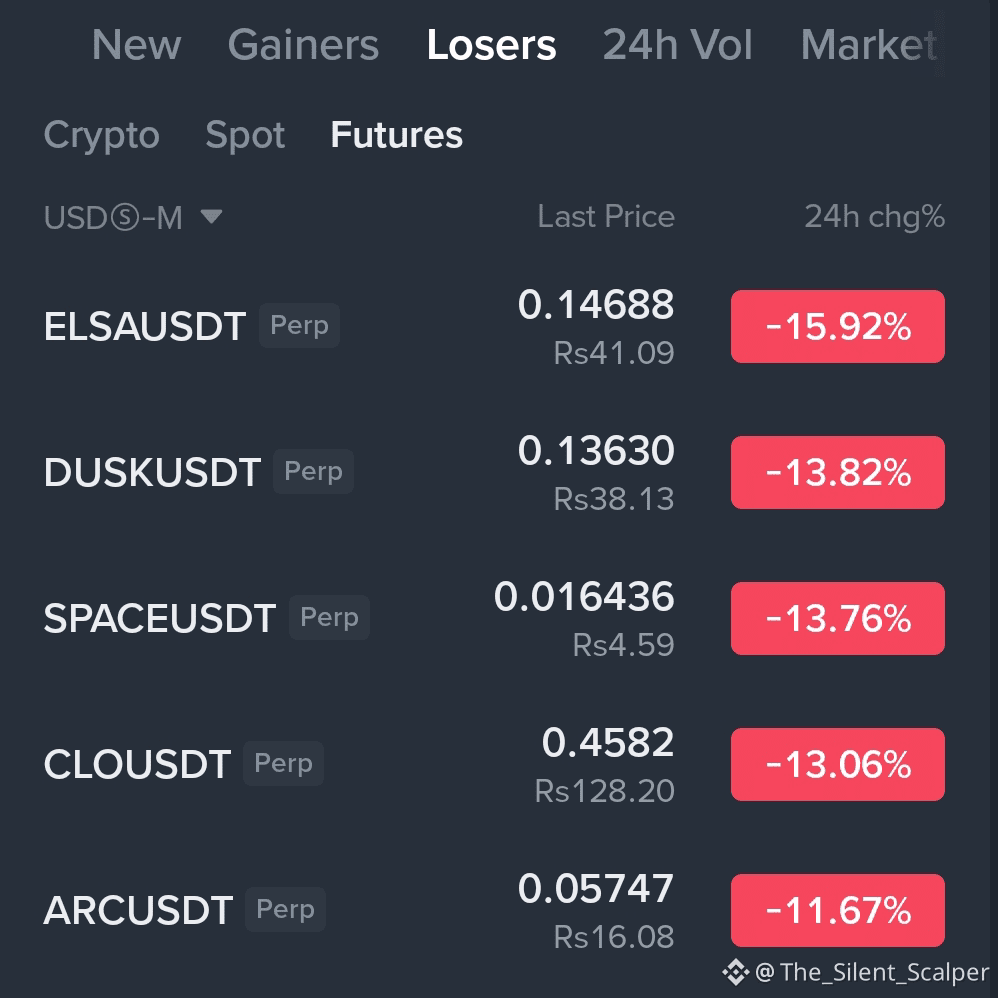This screenshot has width=998, height=998.
Task: Sort by the 24h chg% column header
Action: tap(875, 217)
